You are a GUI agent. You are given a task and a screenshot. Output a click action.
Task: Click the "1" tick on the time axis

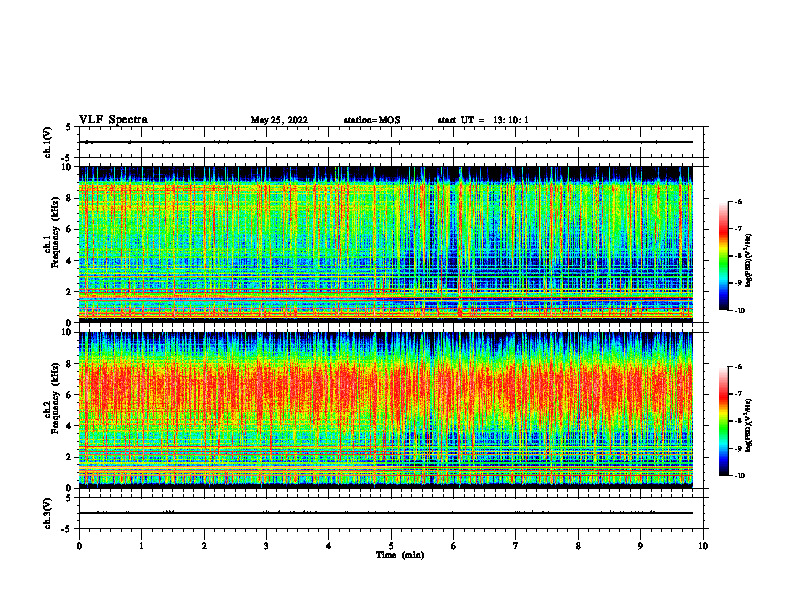[x=141, y=546]
